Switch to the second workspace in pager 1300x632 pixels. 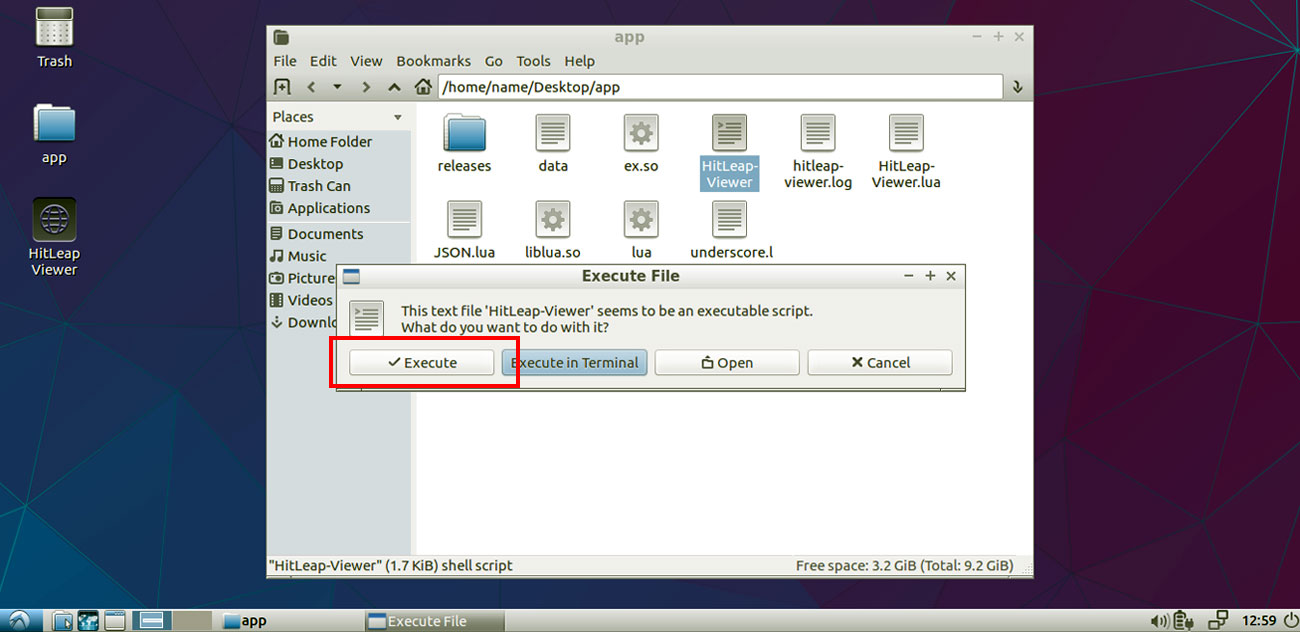[192, 621]
